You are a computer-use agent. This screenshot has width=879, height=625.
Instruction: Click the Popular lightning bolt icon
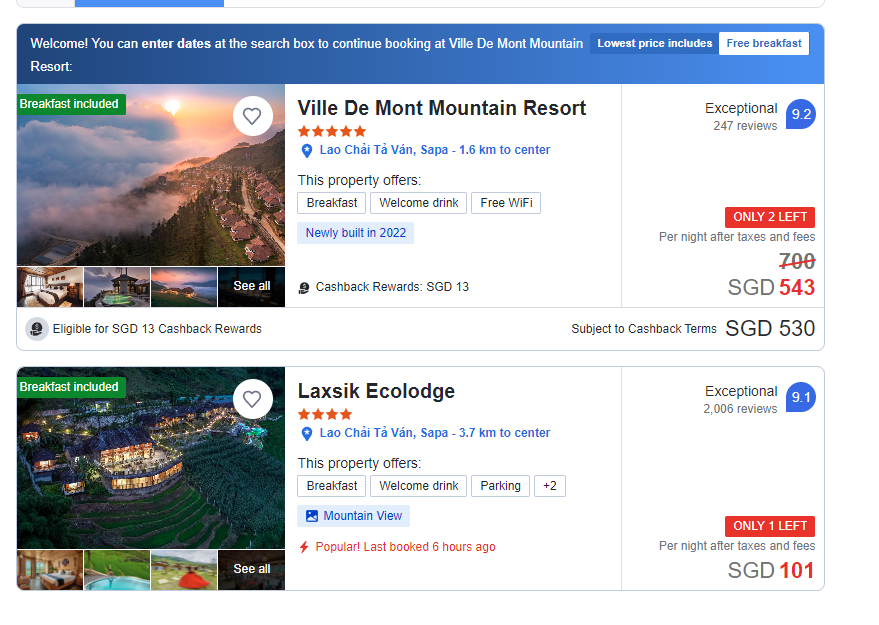point(304,547)
